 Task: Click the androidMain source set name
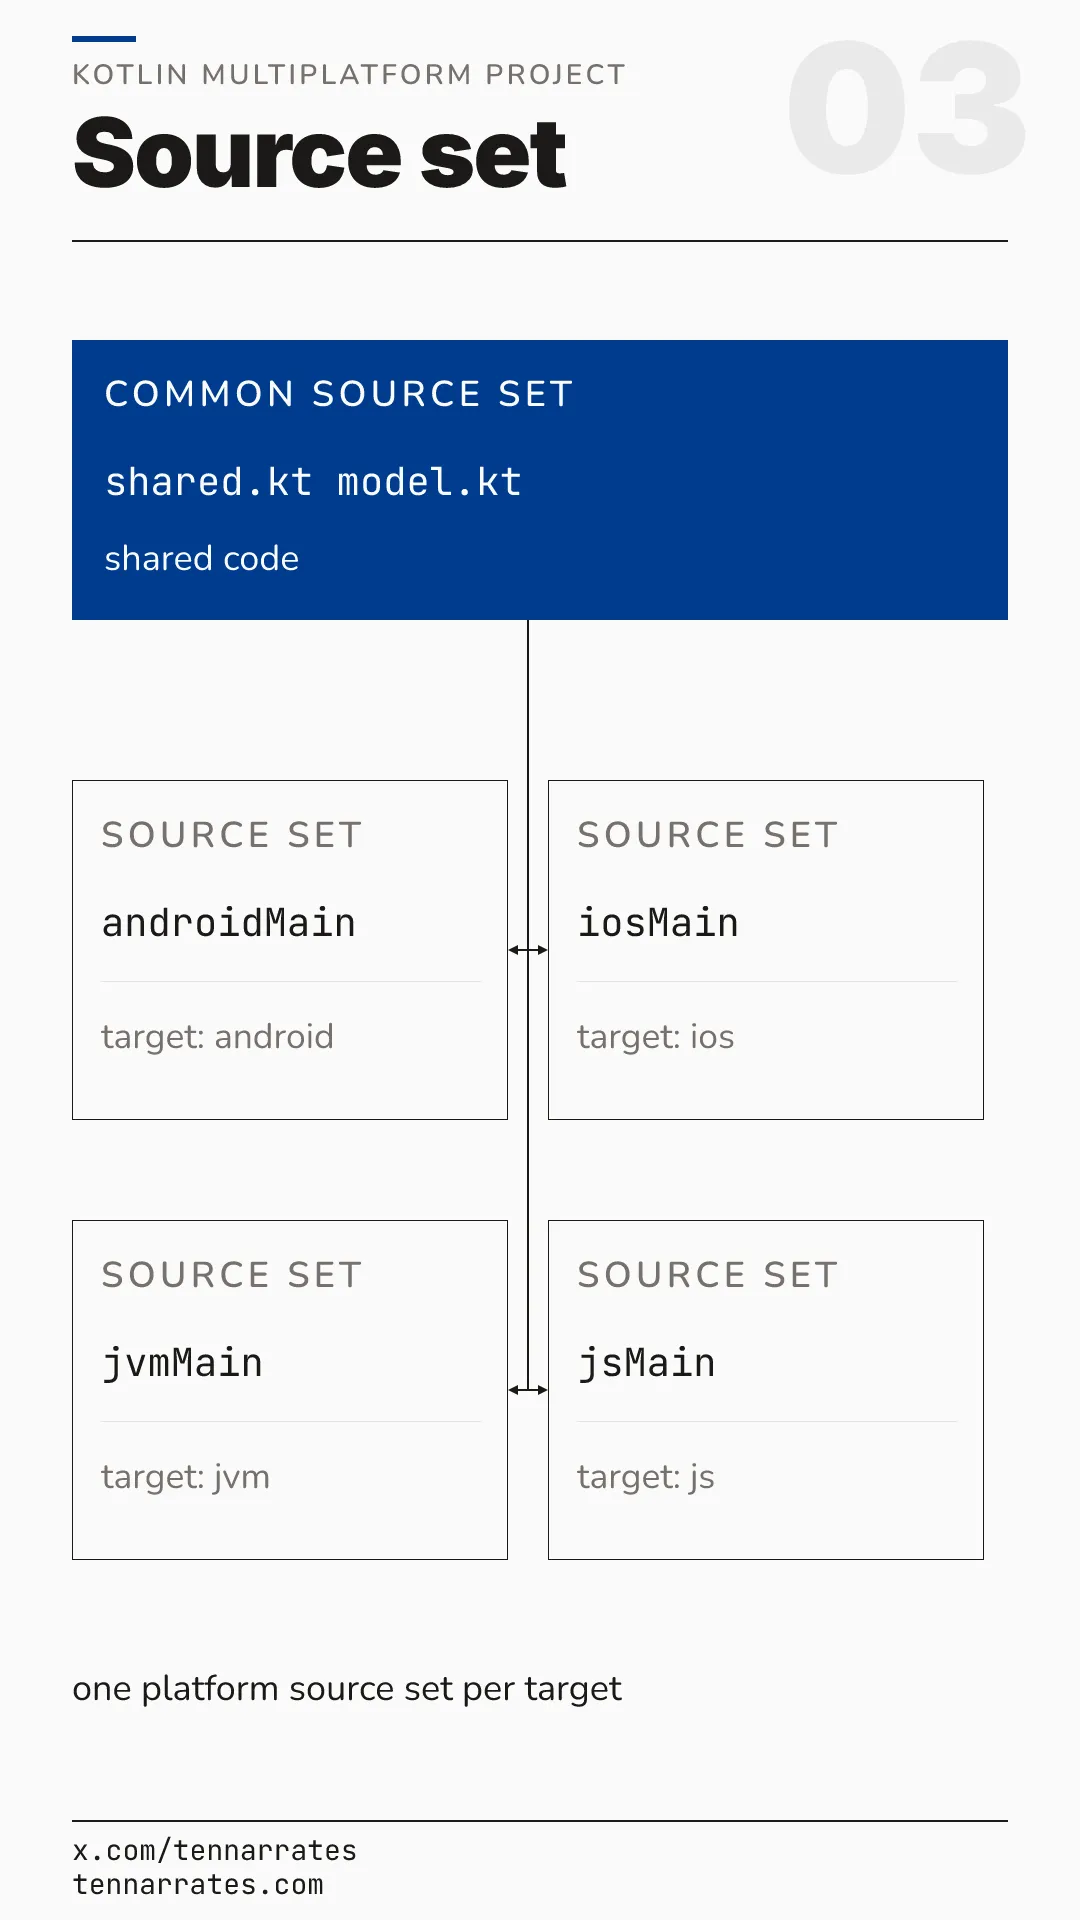click(229, 923)
